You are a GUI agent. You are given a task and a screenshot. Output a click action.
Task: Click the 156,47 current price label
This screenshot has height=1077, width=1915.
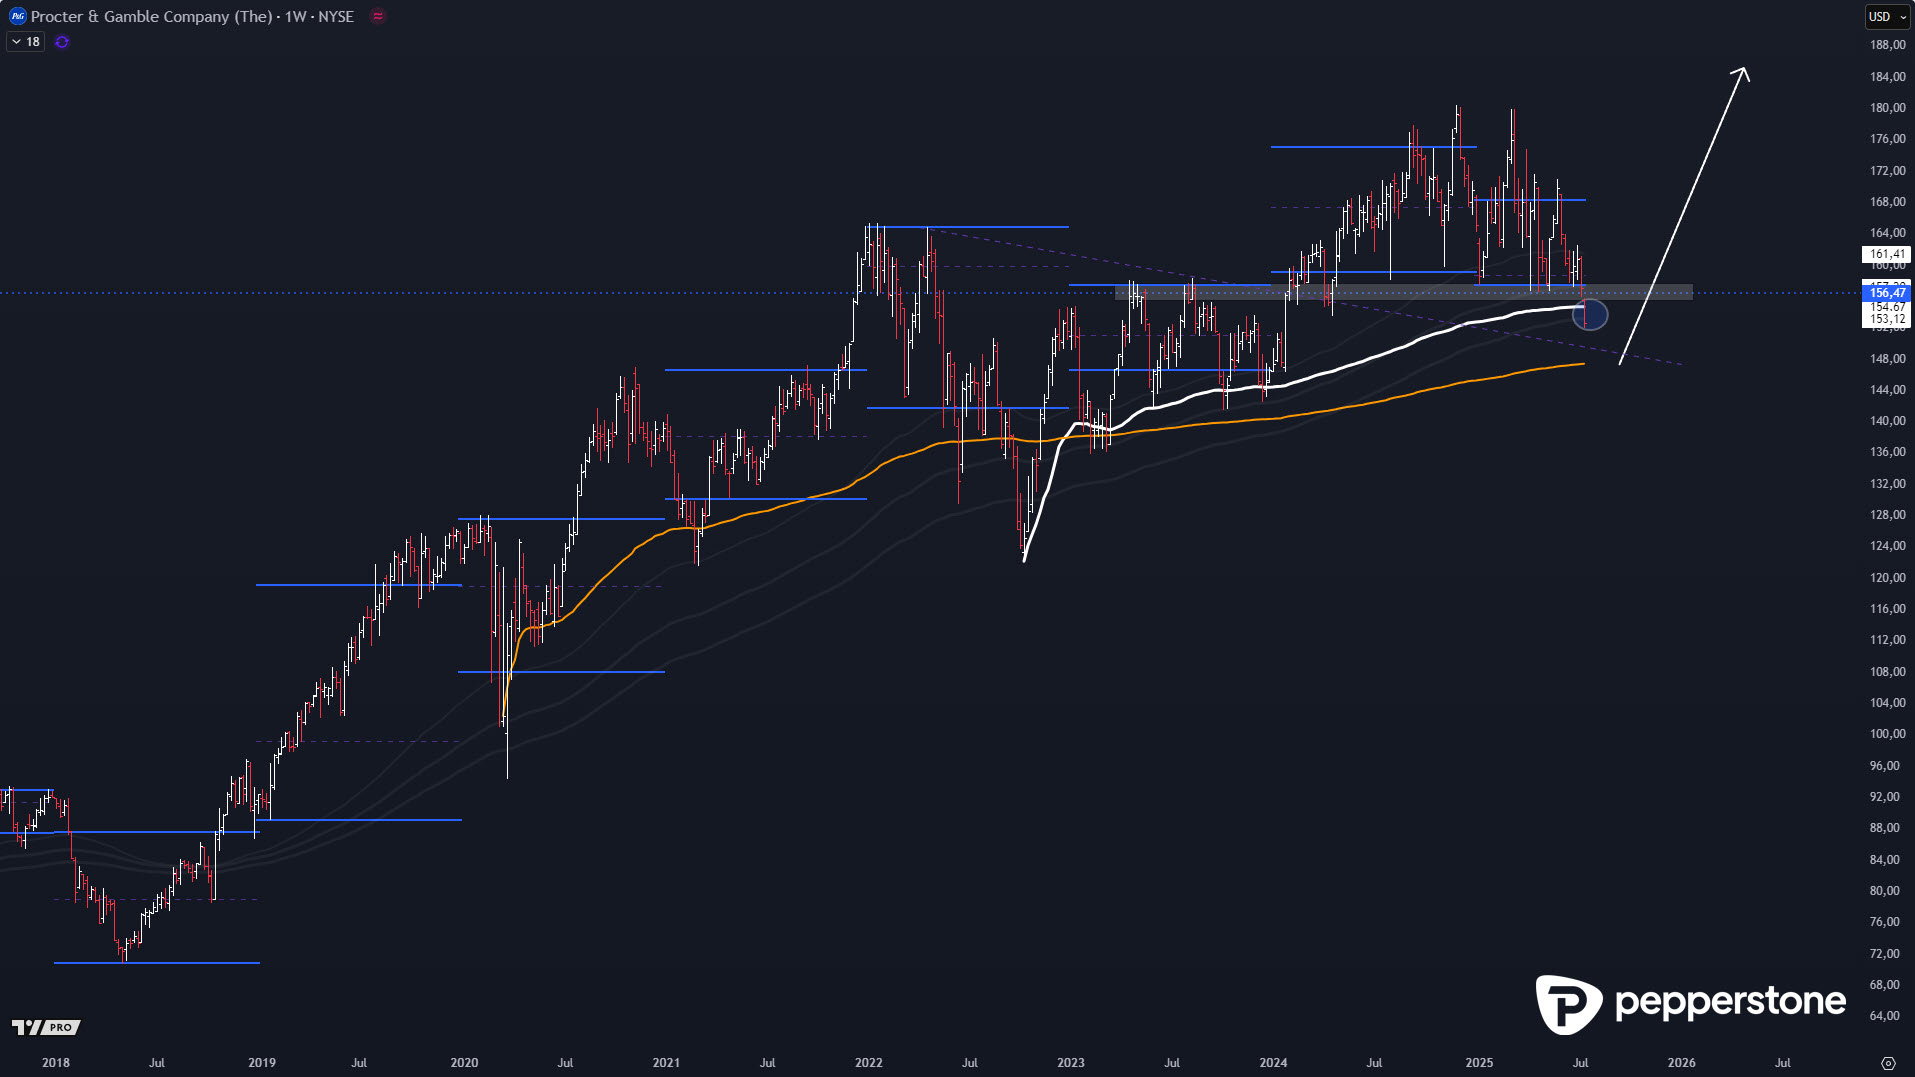(1887, 293)
